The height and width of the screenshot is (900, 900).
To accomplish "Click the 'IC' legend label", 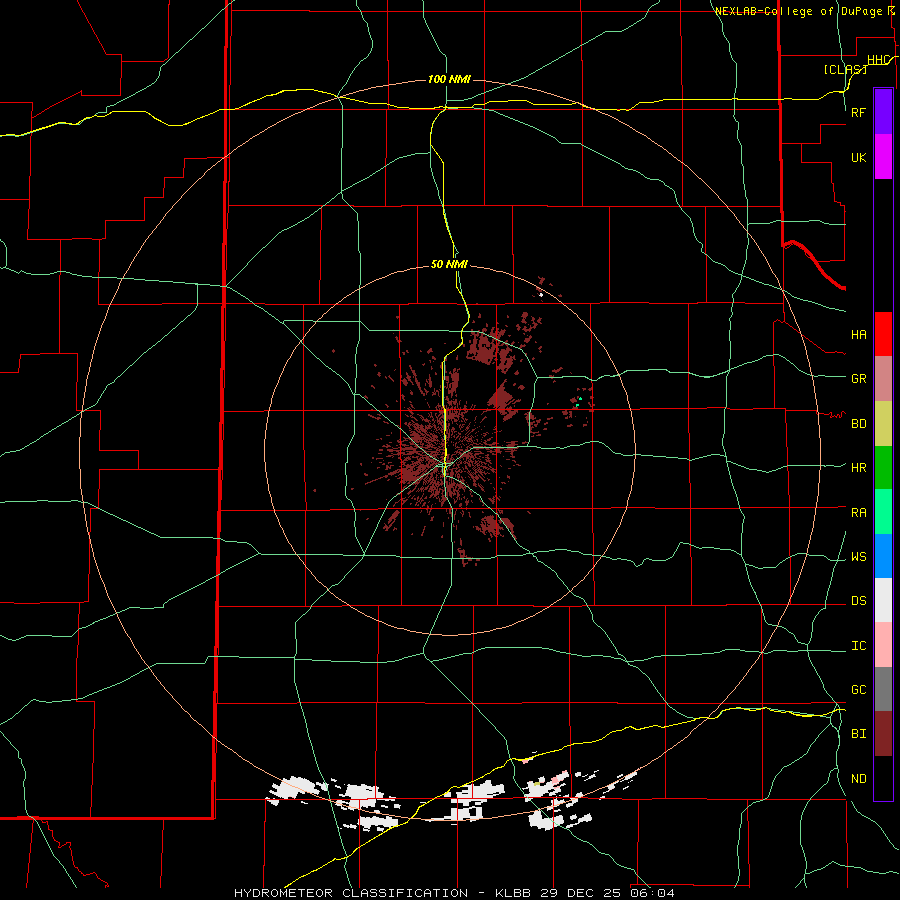I will [x=859, y=646].
